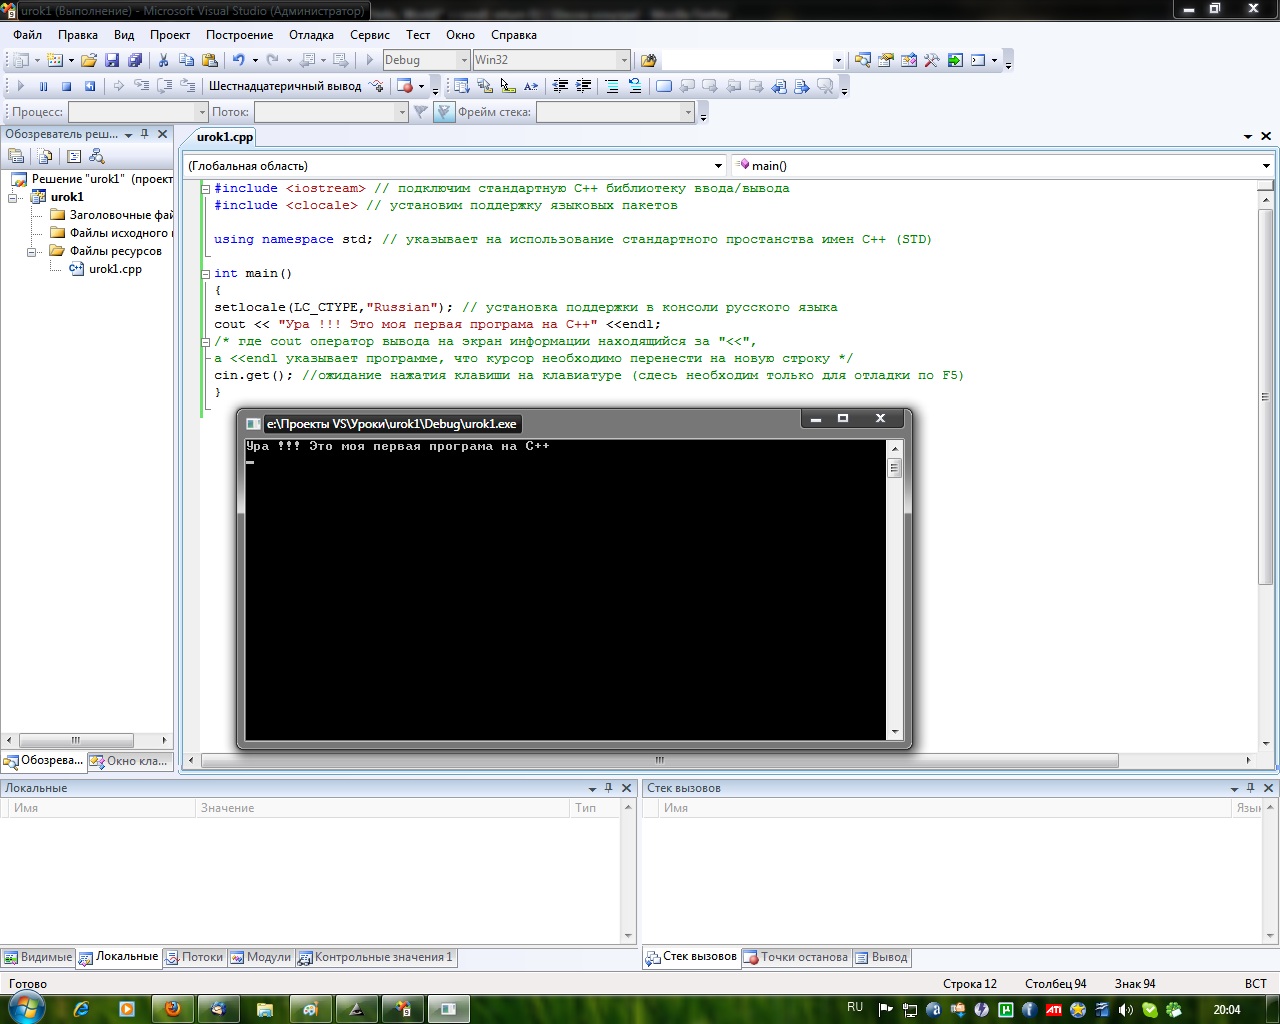Image resolution: width=1280 pixels, height=1024 pixels.
Task: Open the Построение menu
Action: (240, 35)
